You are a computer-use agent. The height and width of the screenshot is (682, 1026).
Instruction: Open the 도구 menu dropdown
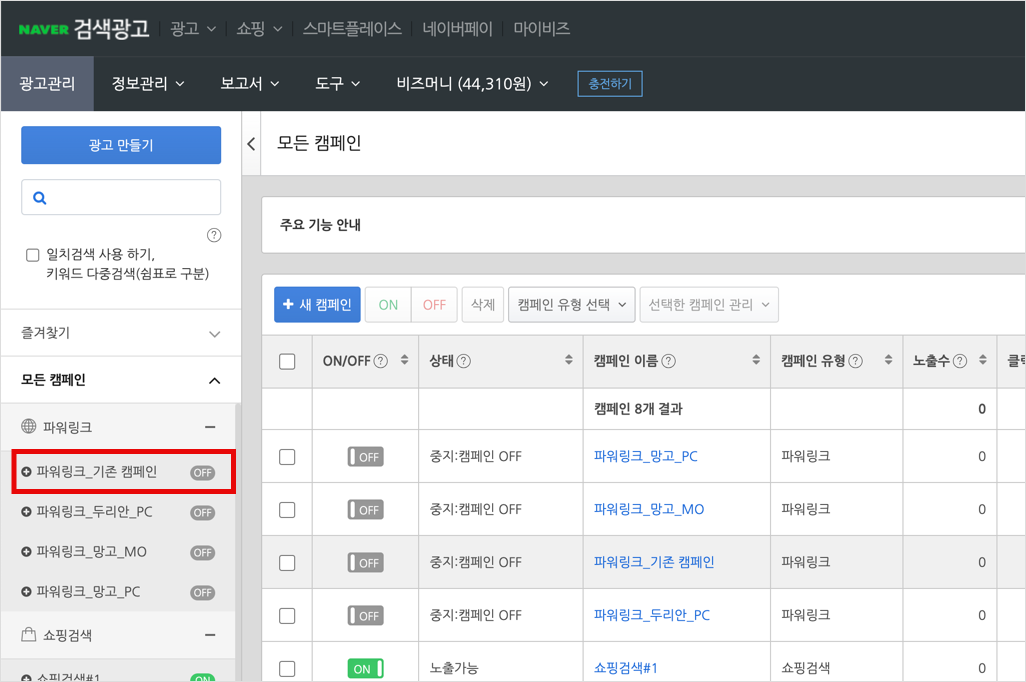coord(338,84)
